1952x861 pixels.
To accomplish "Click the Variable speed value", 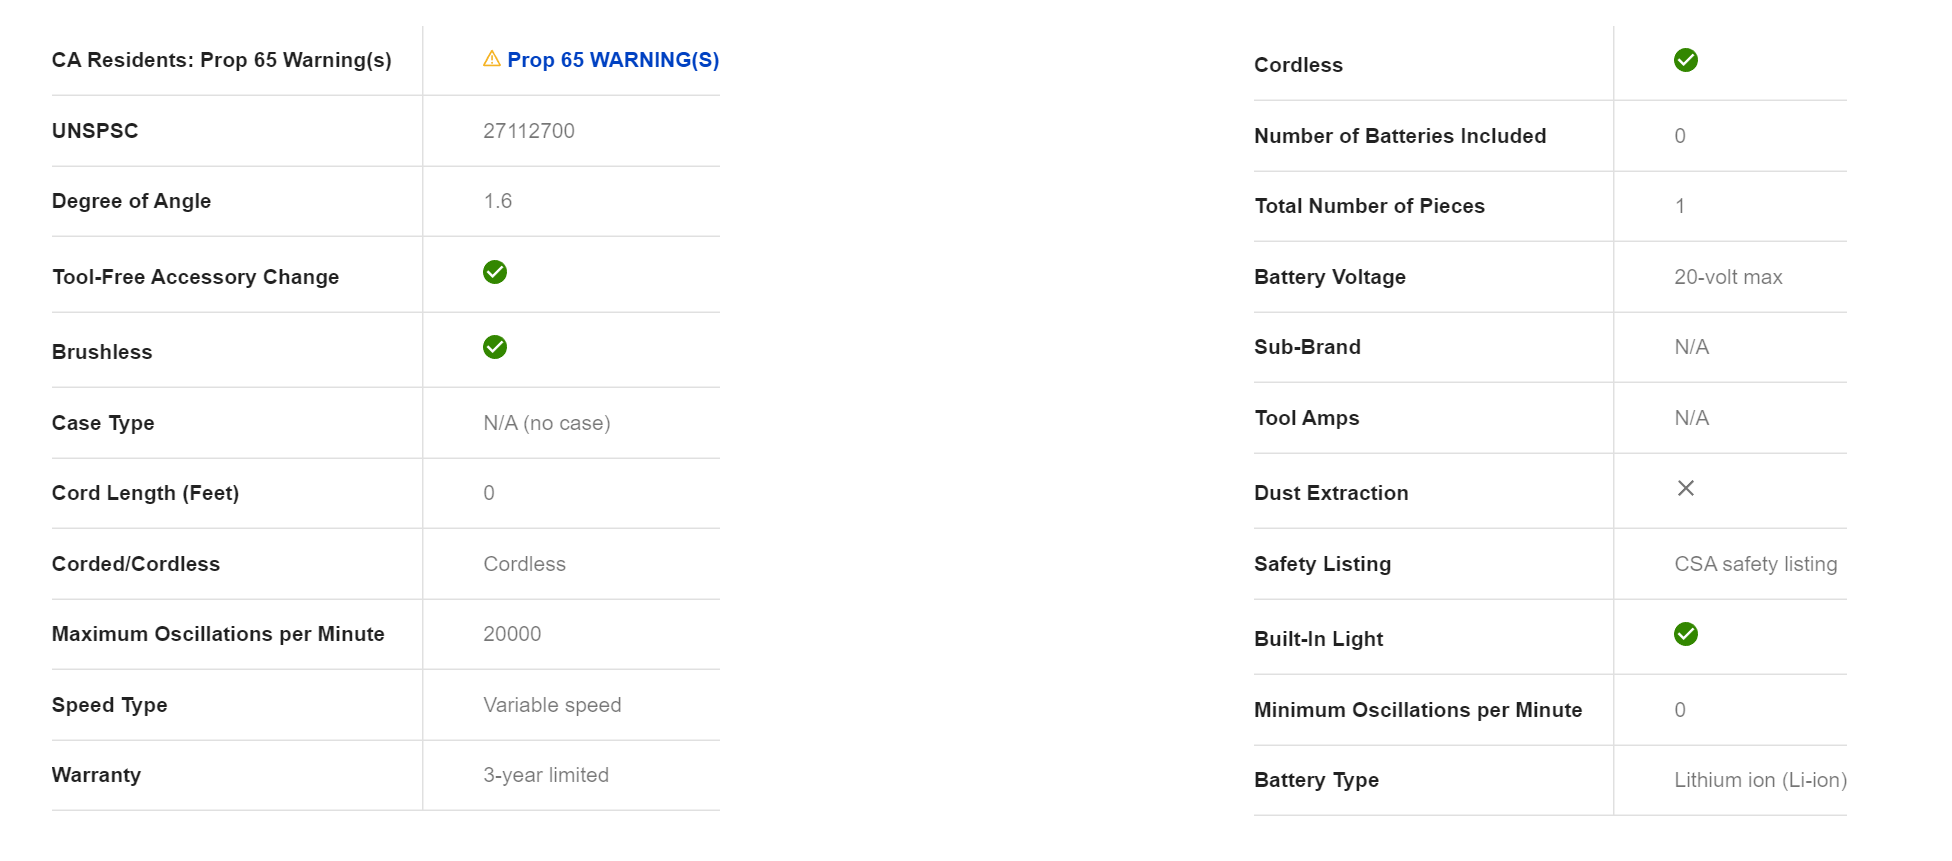I will coord(552,705).
